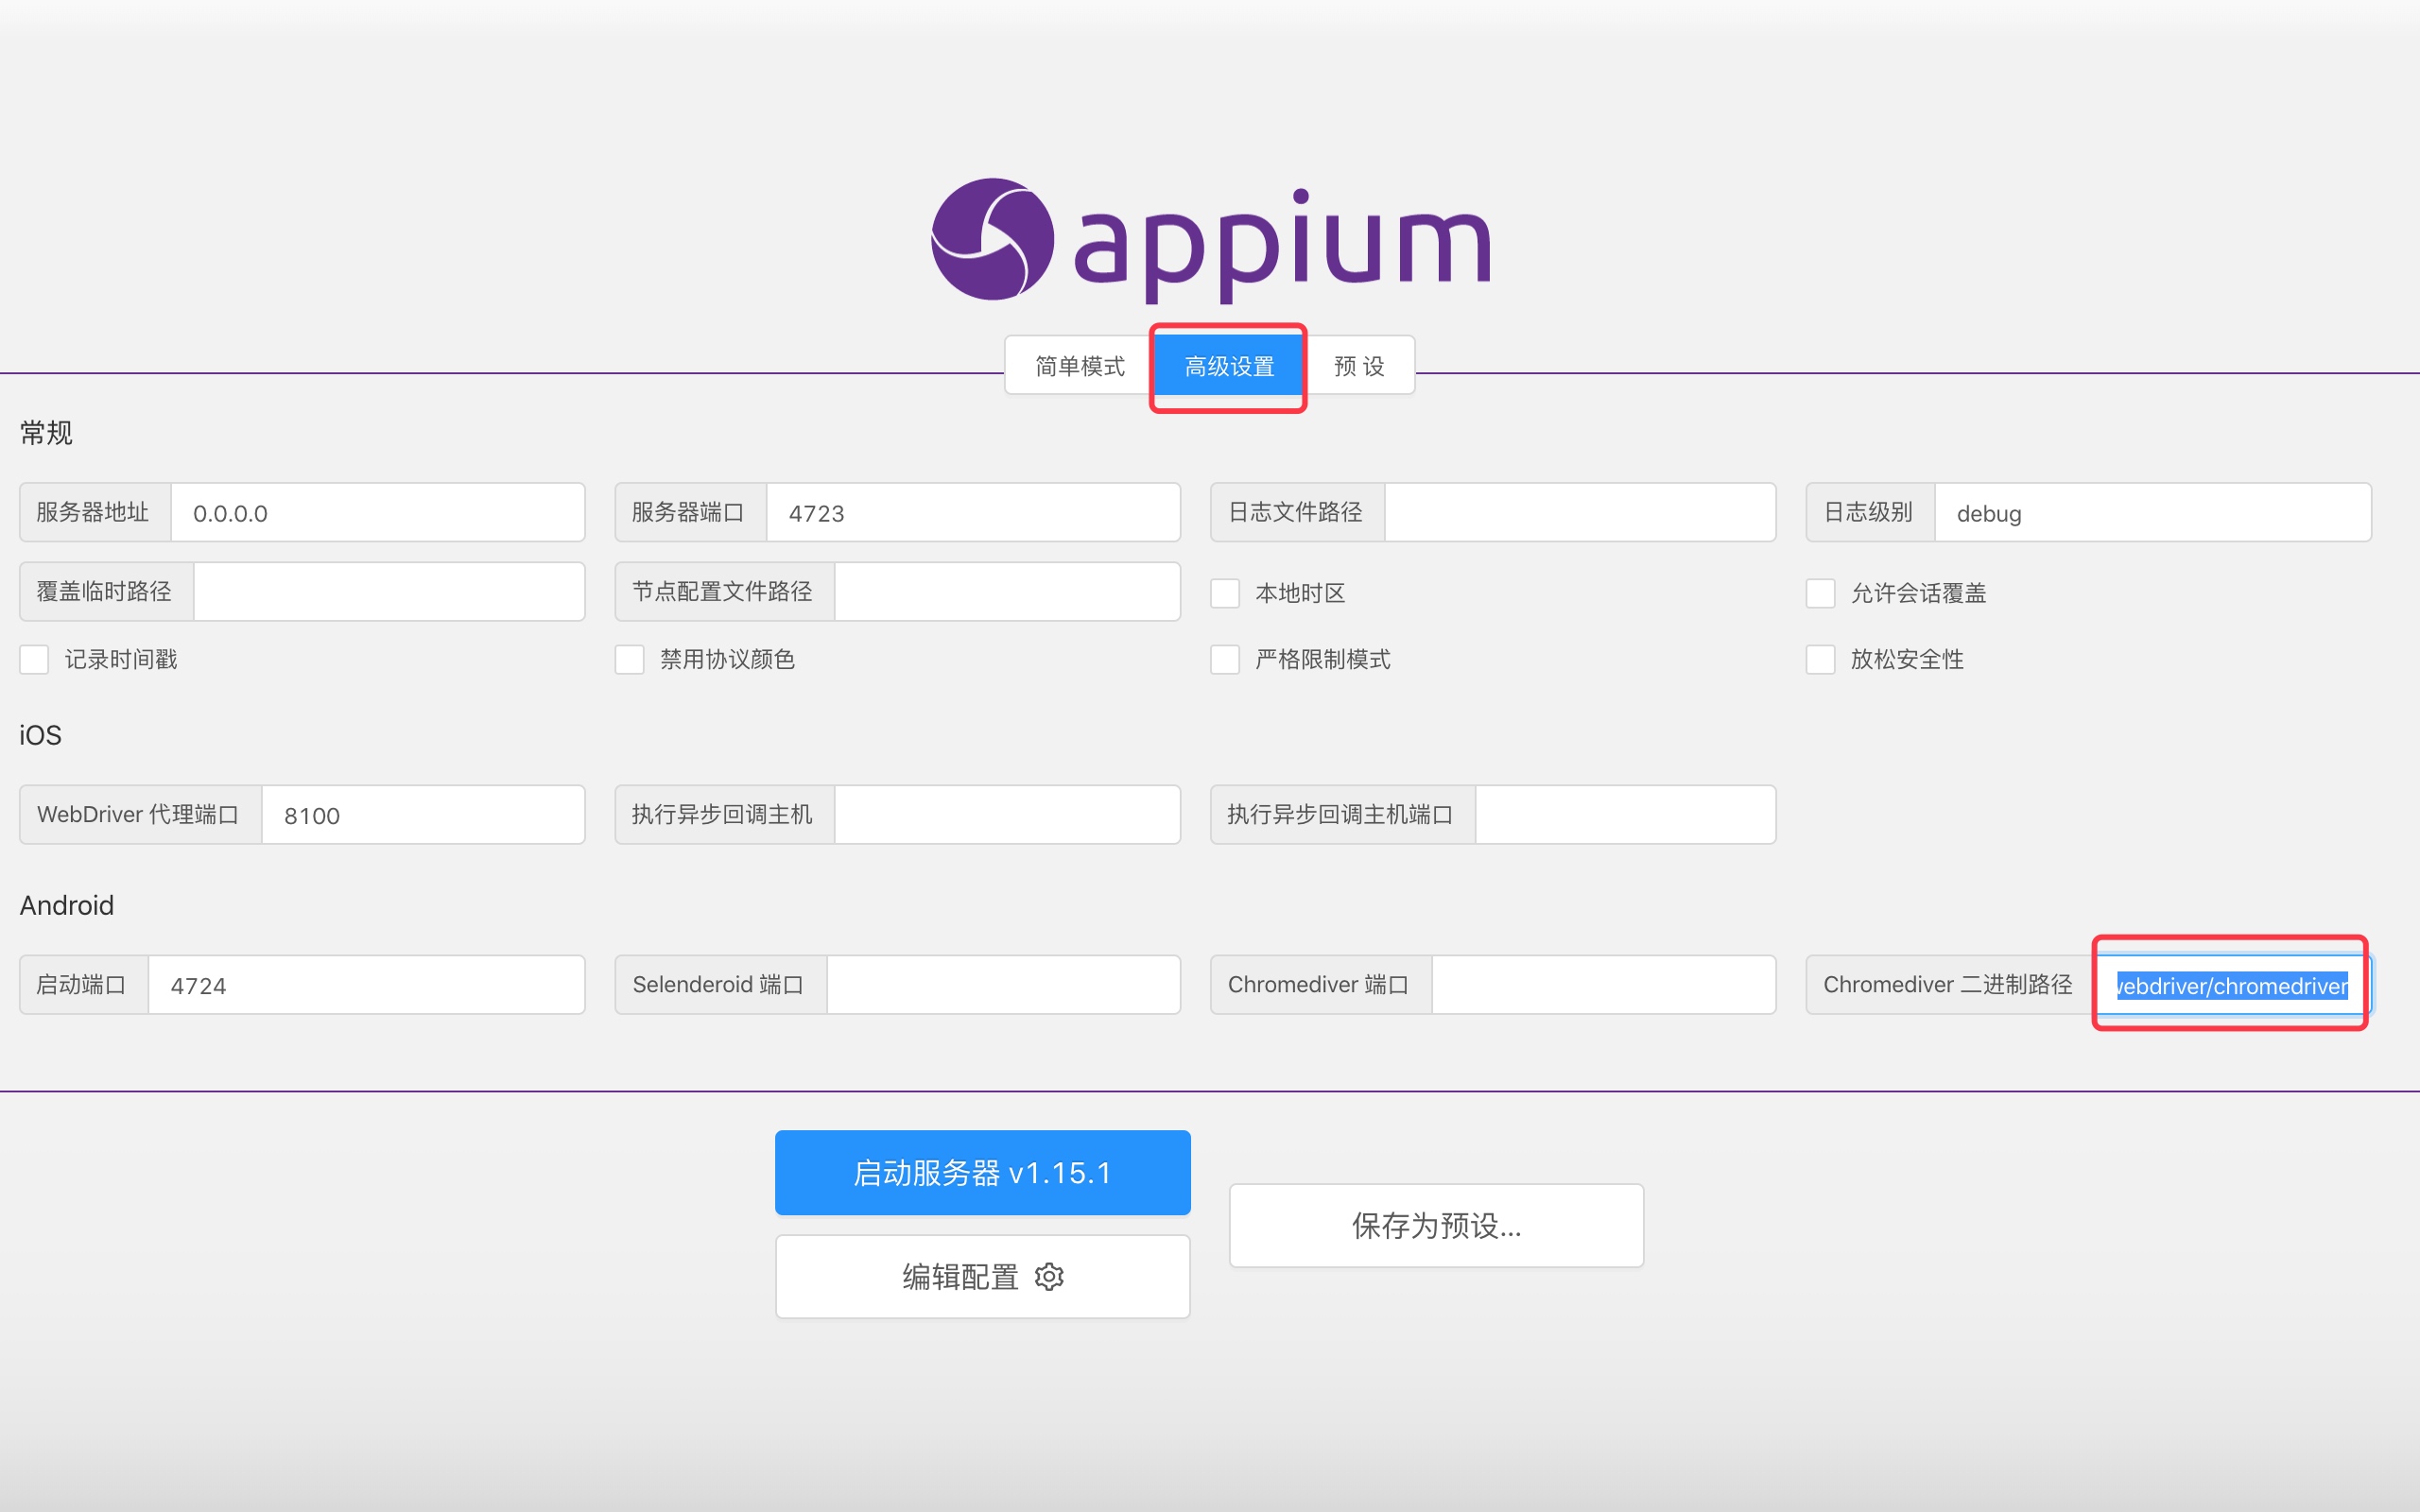Click the 执行异步回调主机 input field

1007,815
